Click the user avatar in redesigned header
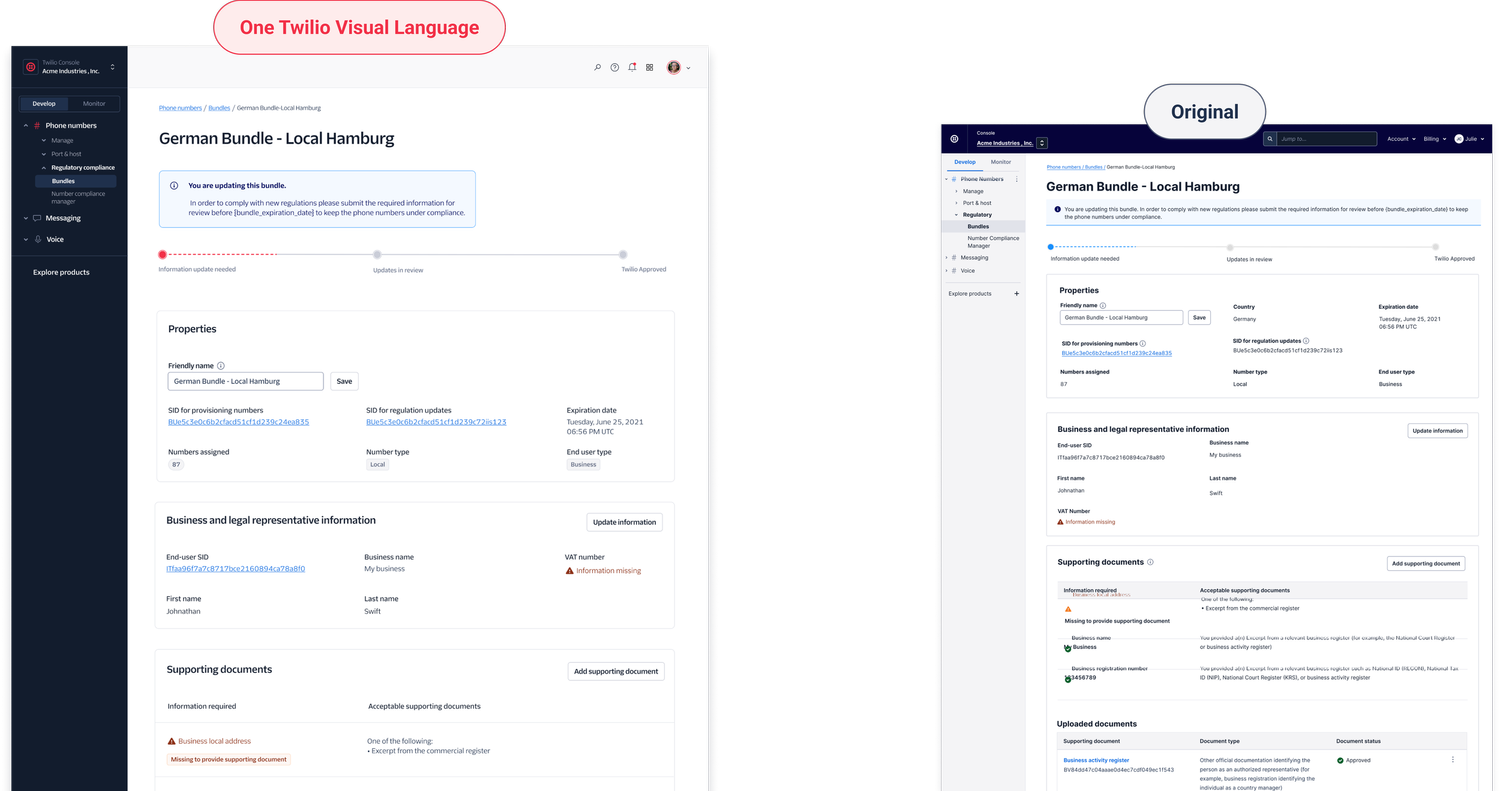Viewport: 1500px width, 791px height. [674, 67]
